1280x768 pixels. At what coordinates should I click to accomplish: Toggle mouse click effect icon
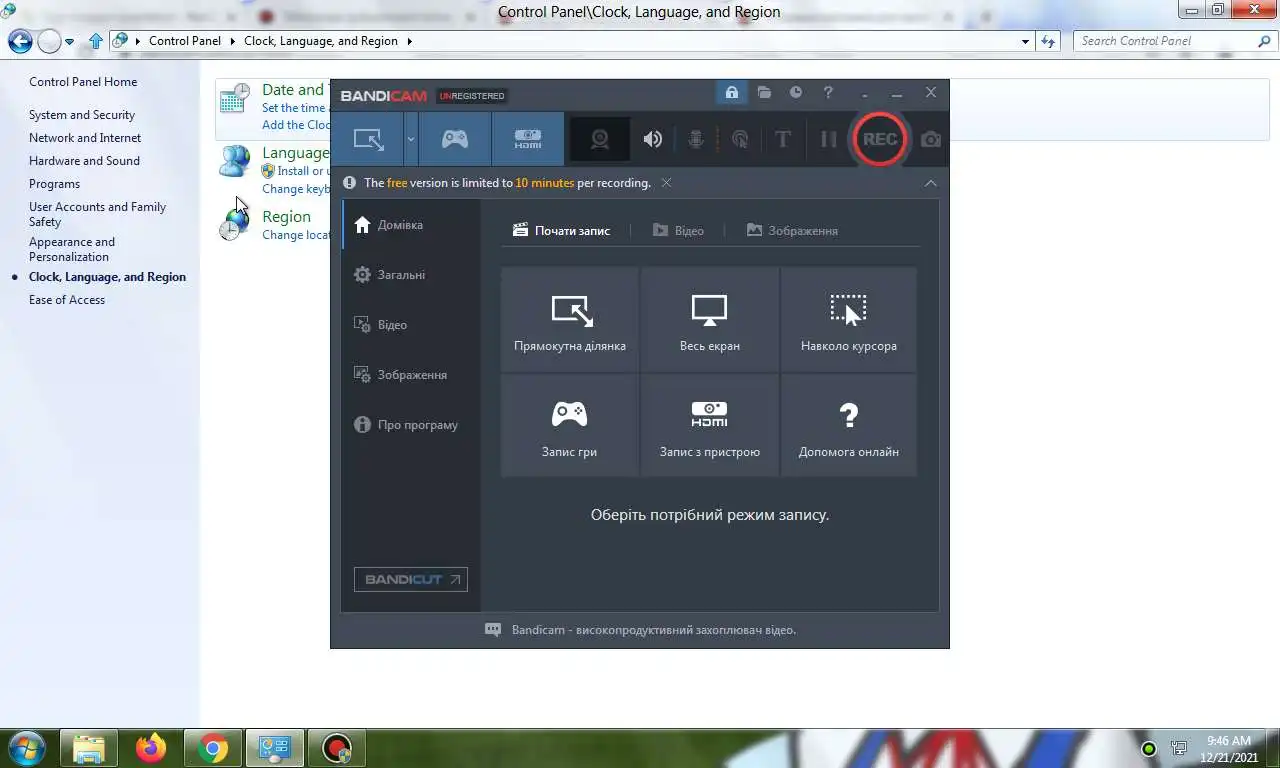(x=740, y=139)
